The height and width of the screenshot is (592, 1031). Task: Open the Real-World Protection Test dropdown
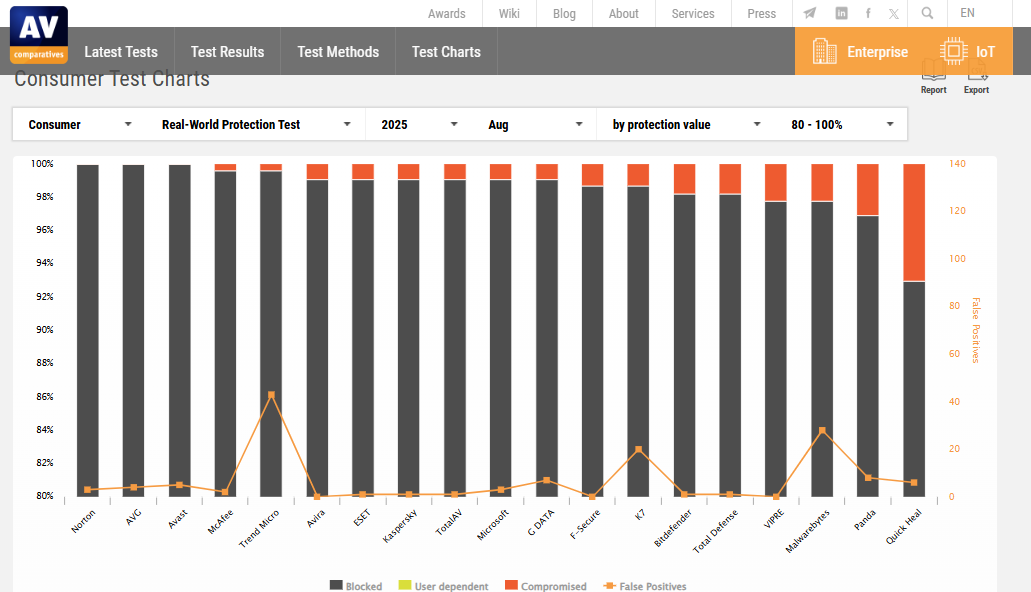point(256,124)
